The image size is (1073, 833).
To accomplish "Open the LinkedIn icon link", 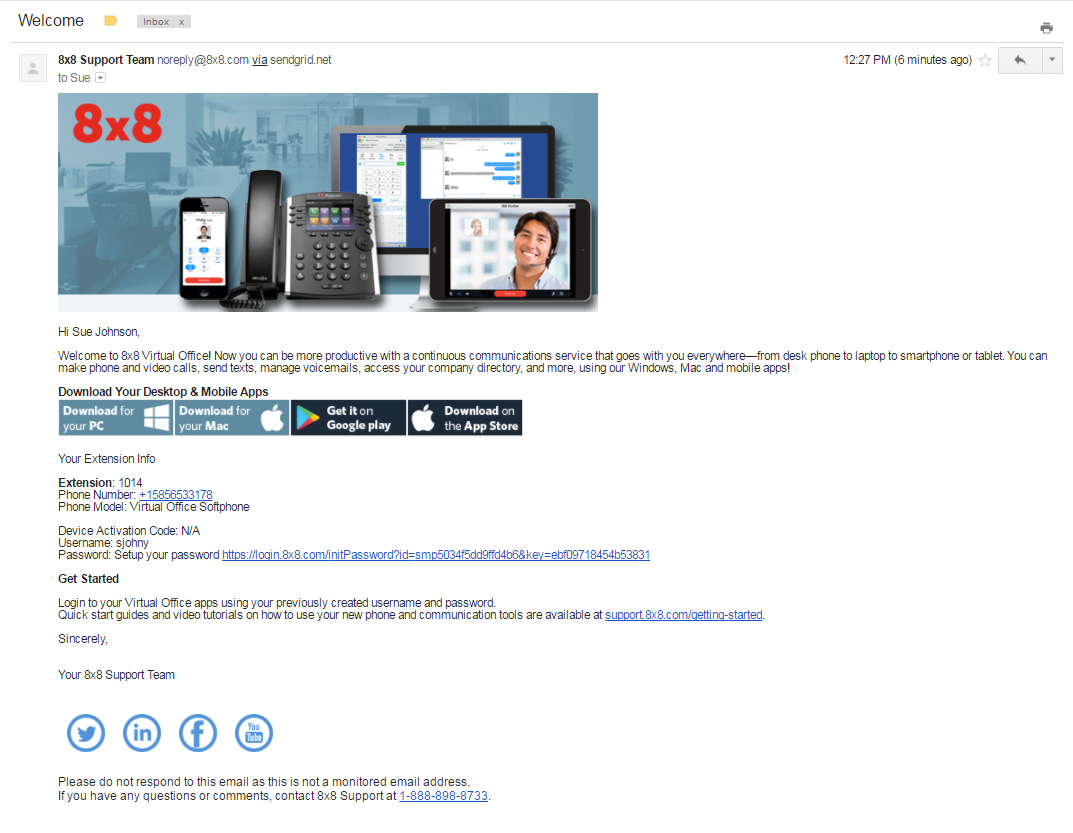I will pos(142,733).
